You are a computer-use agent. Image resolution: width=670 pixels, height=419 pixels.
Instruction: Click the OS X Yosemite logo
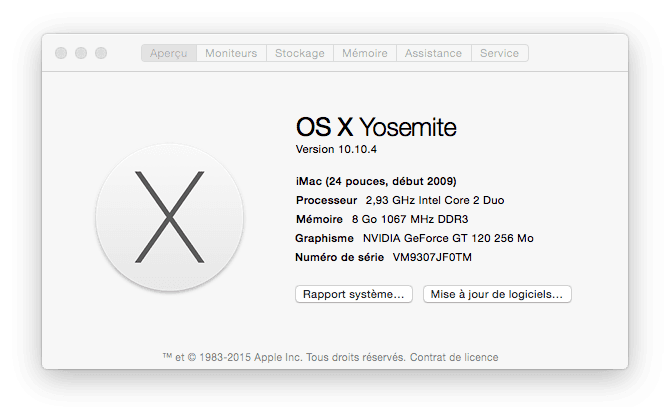pyautogui.click(x=170, y=217)
